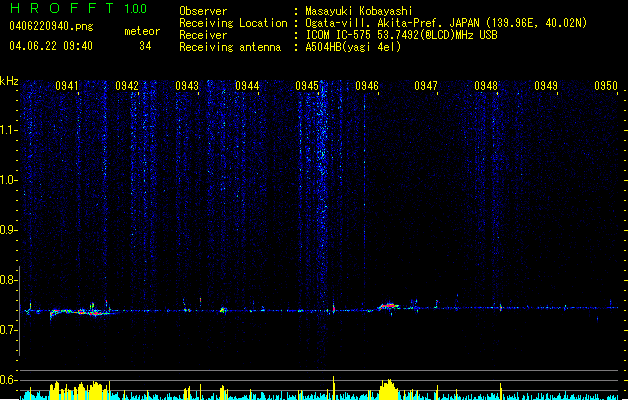Select the 0950 time marker

[606, 86]
